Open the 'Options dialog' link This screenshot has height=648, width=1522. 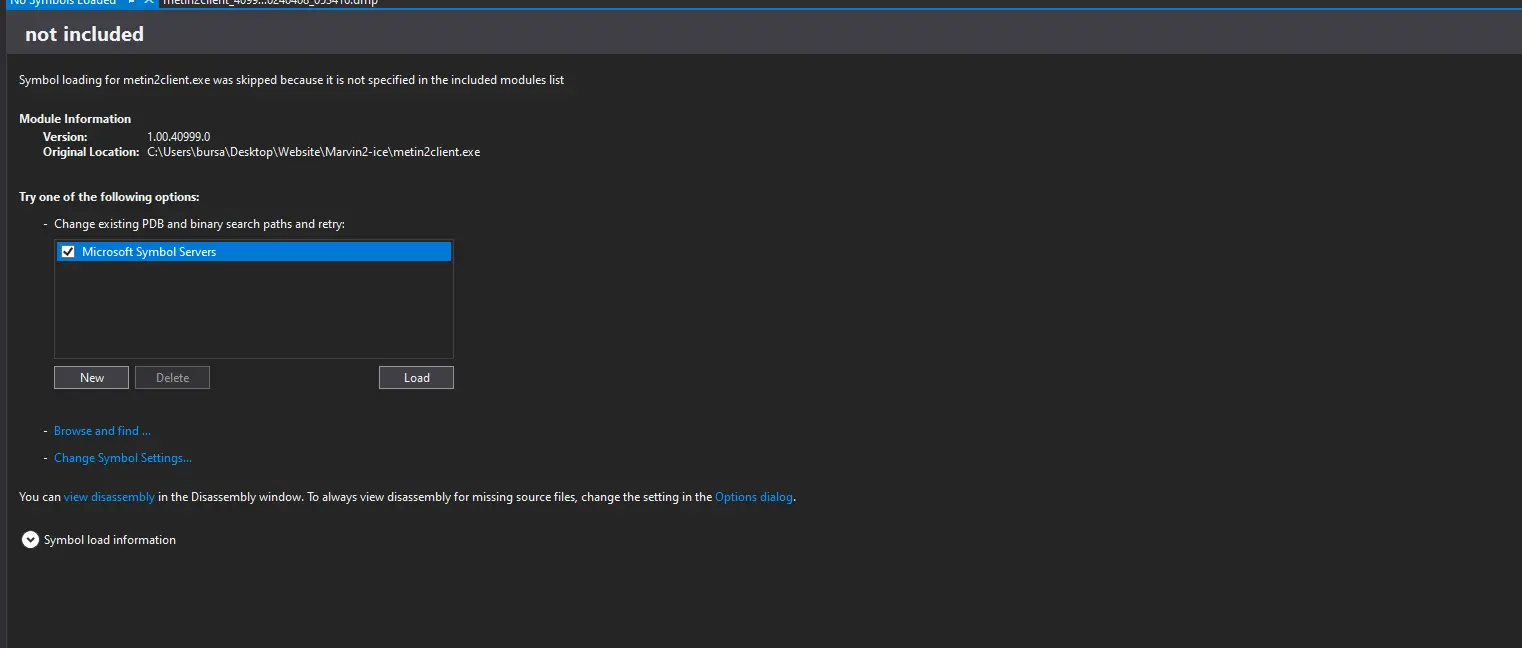point(754,496)
